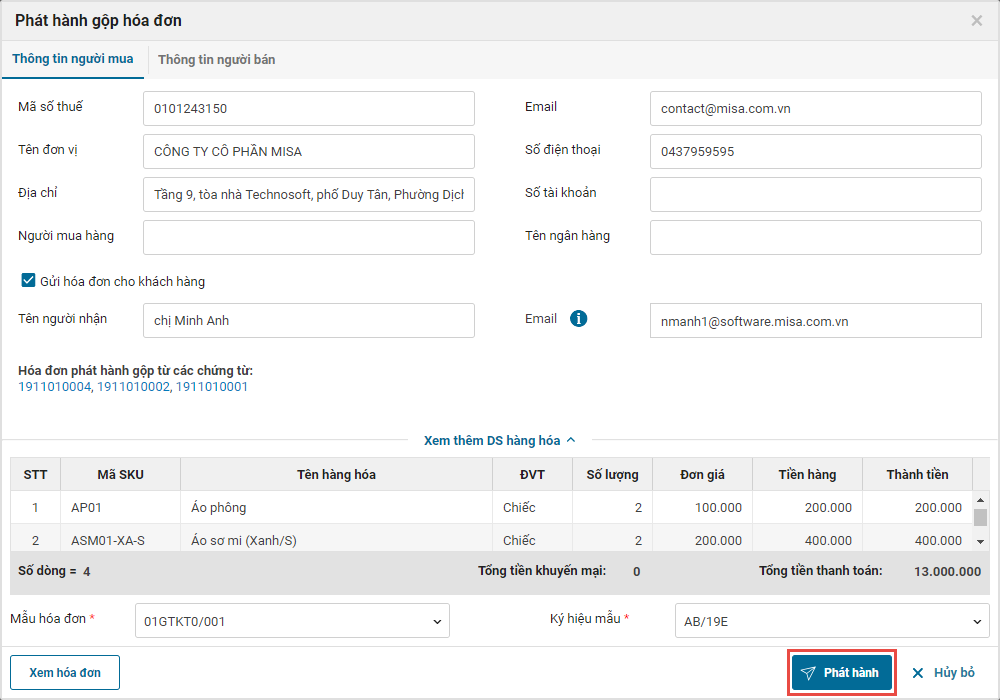Focus the Số tài khoản field
The height and width of the screenshot is (700, 1000).
pyautogui.click(x=815, y=194)
